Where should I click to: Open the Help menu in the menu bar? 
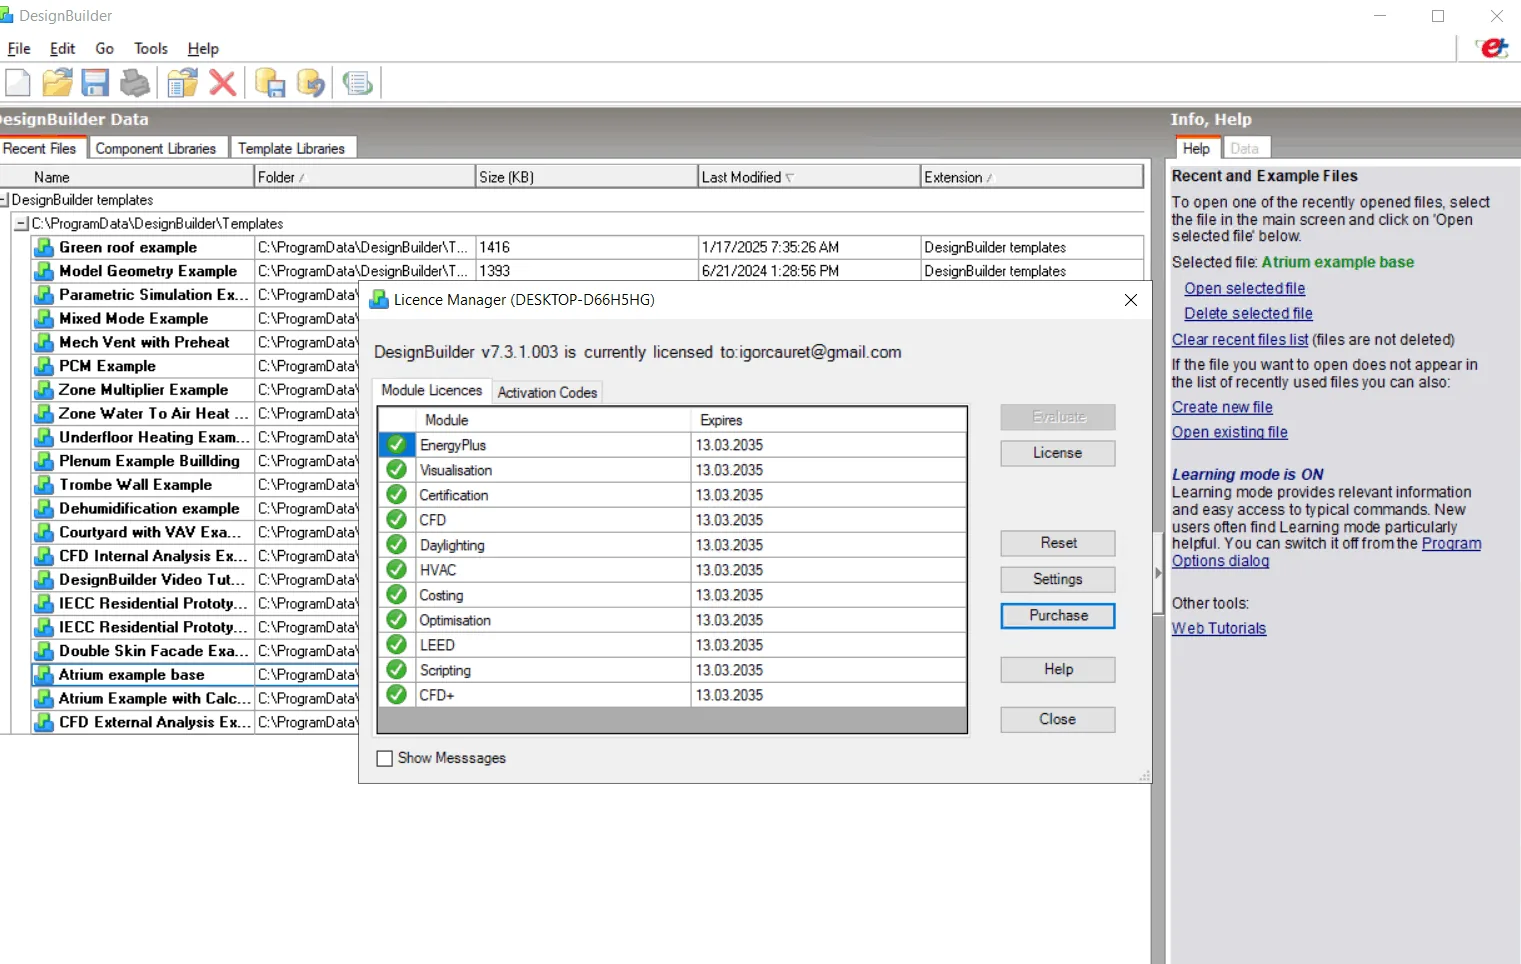click(x=203, y=48)
